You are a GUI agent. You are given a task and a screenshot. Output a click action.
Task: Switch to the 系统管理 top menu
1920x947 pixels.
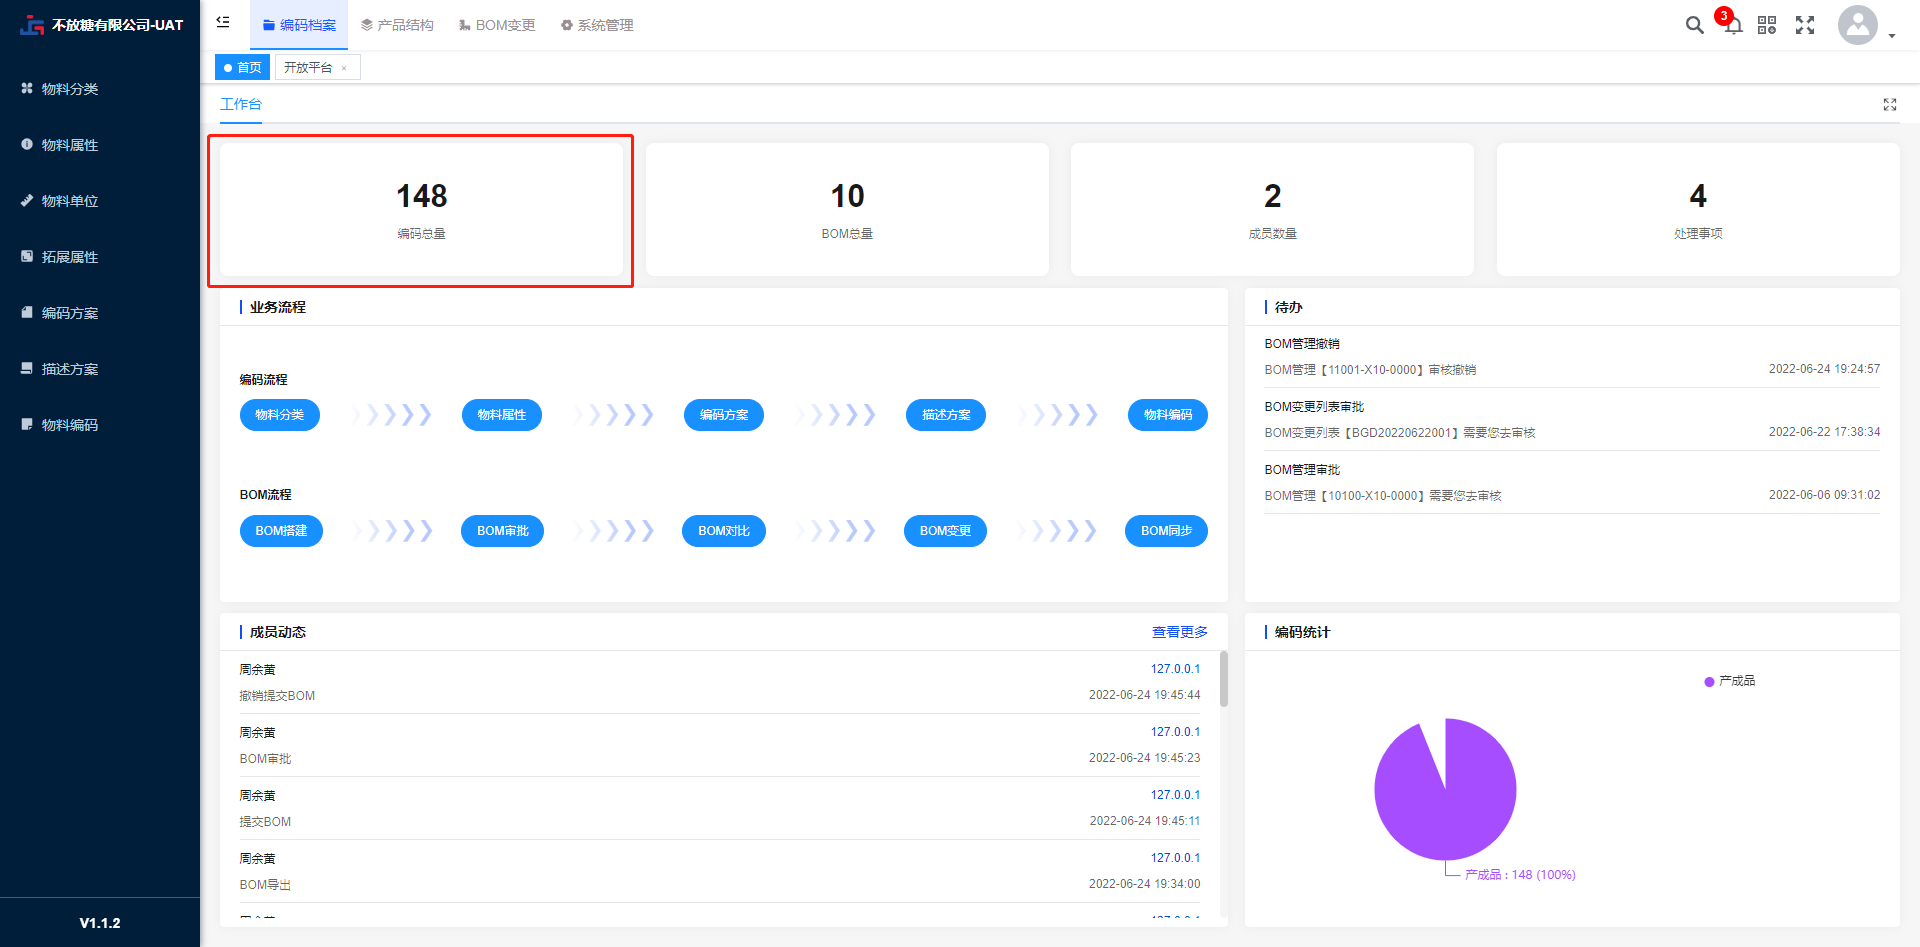[x=597, y=25]
